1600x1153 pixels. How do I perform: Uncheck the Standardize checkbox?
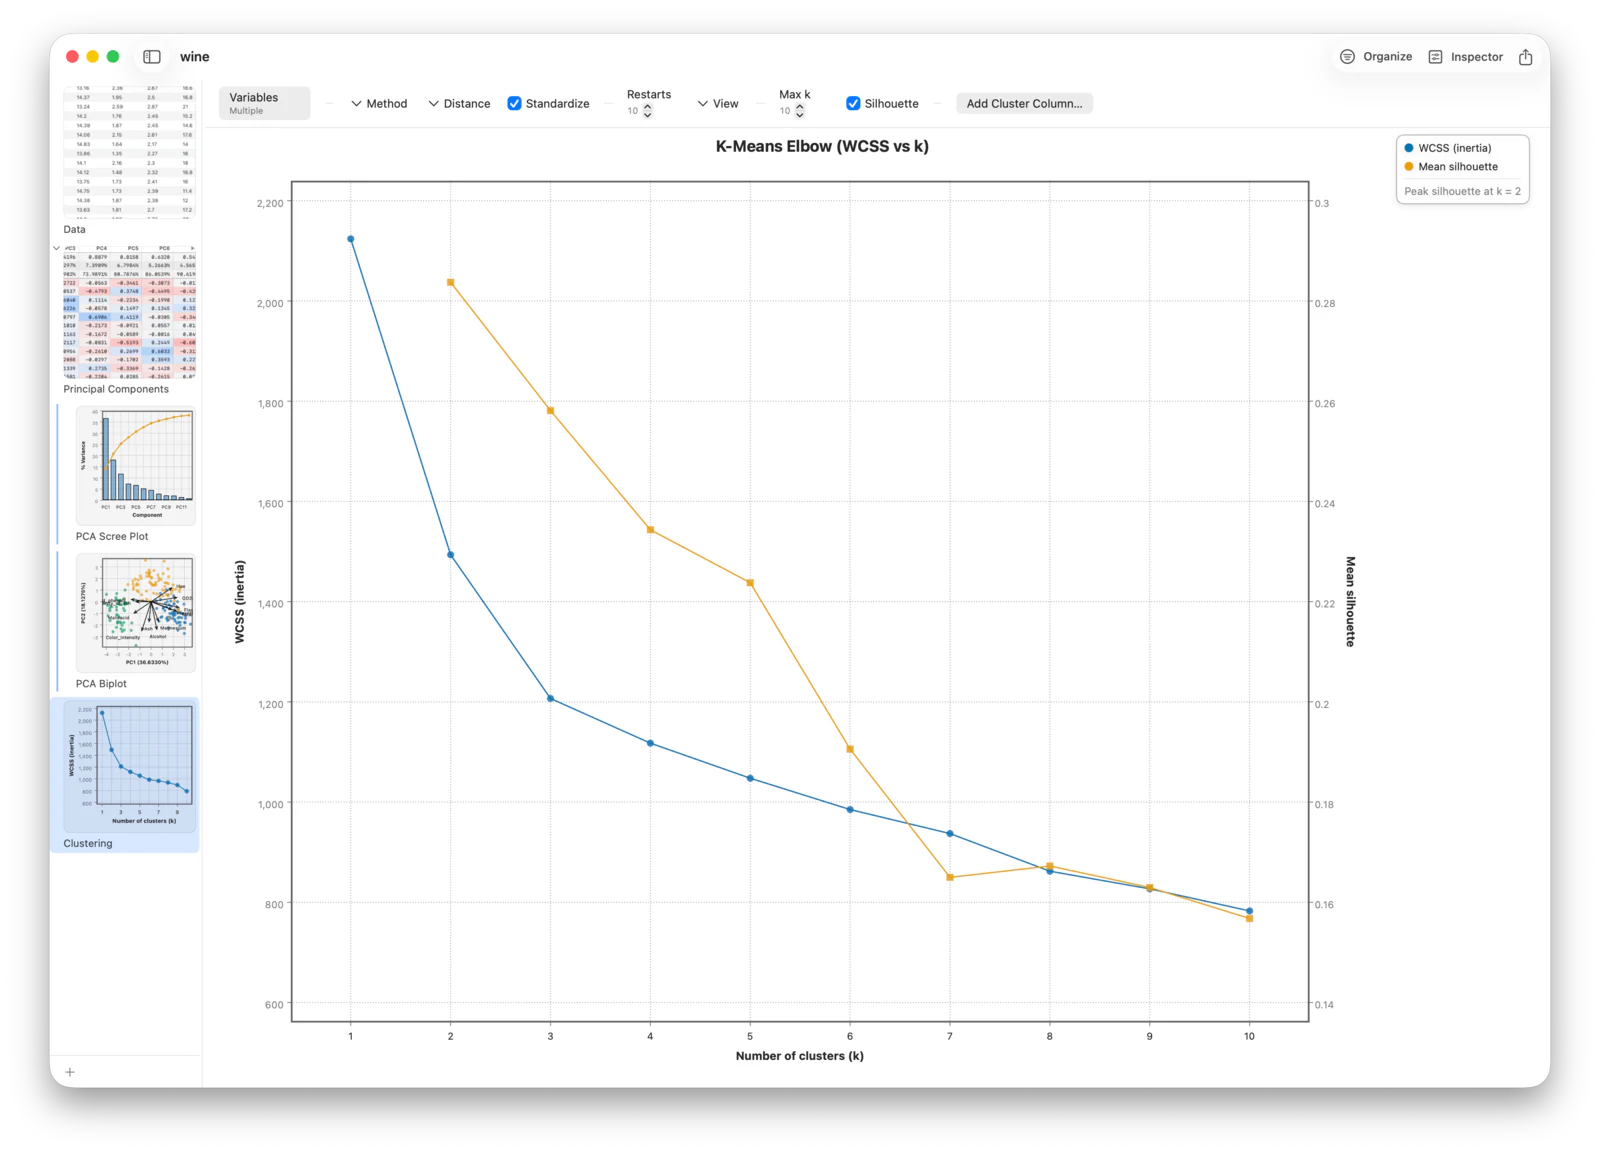pyautogui.click(x=514, y=103)
